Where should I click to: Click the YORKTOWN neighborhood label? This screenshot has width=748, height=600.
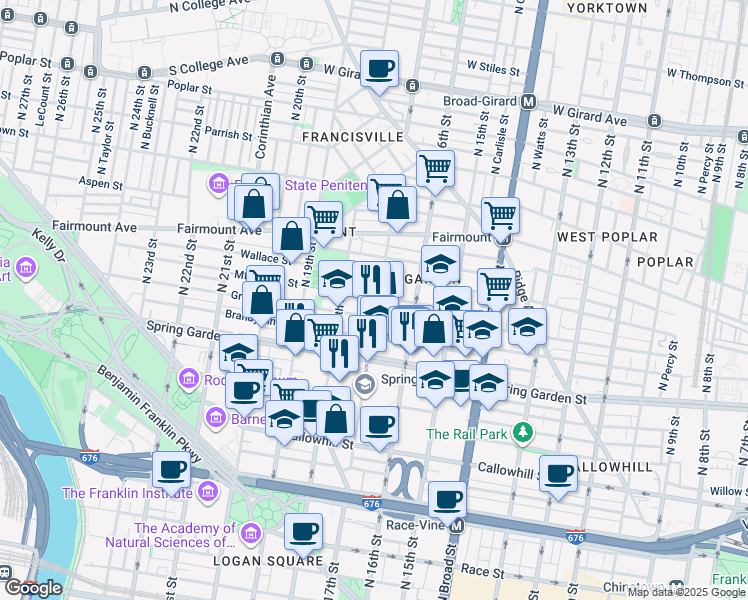pos(607,8)
